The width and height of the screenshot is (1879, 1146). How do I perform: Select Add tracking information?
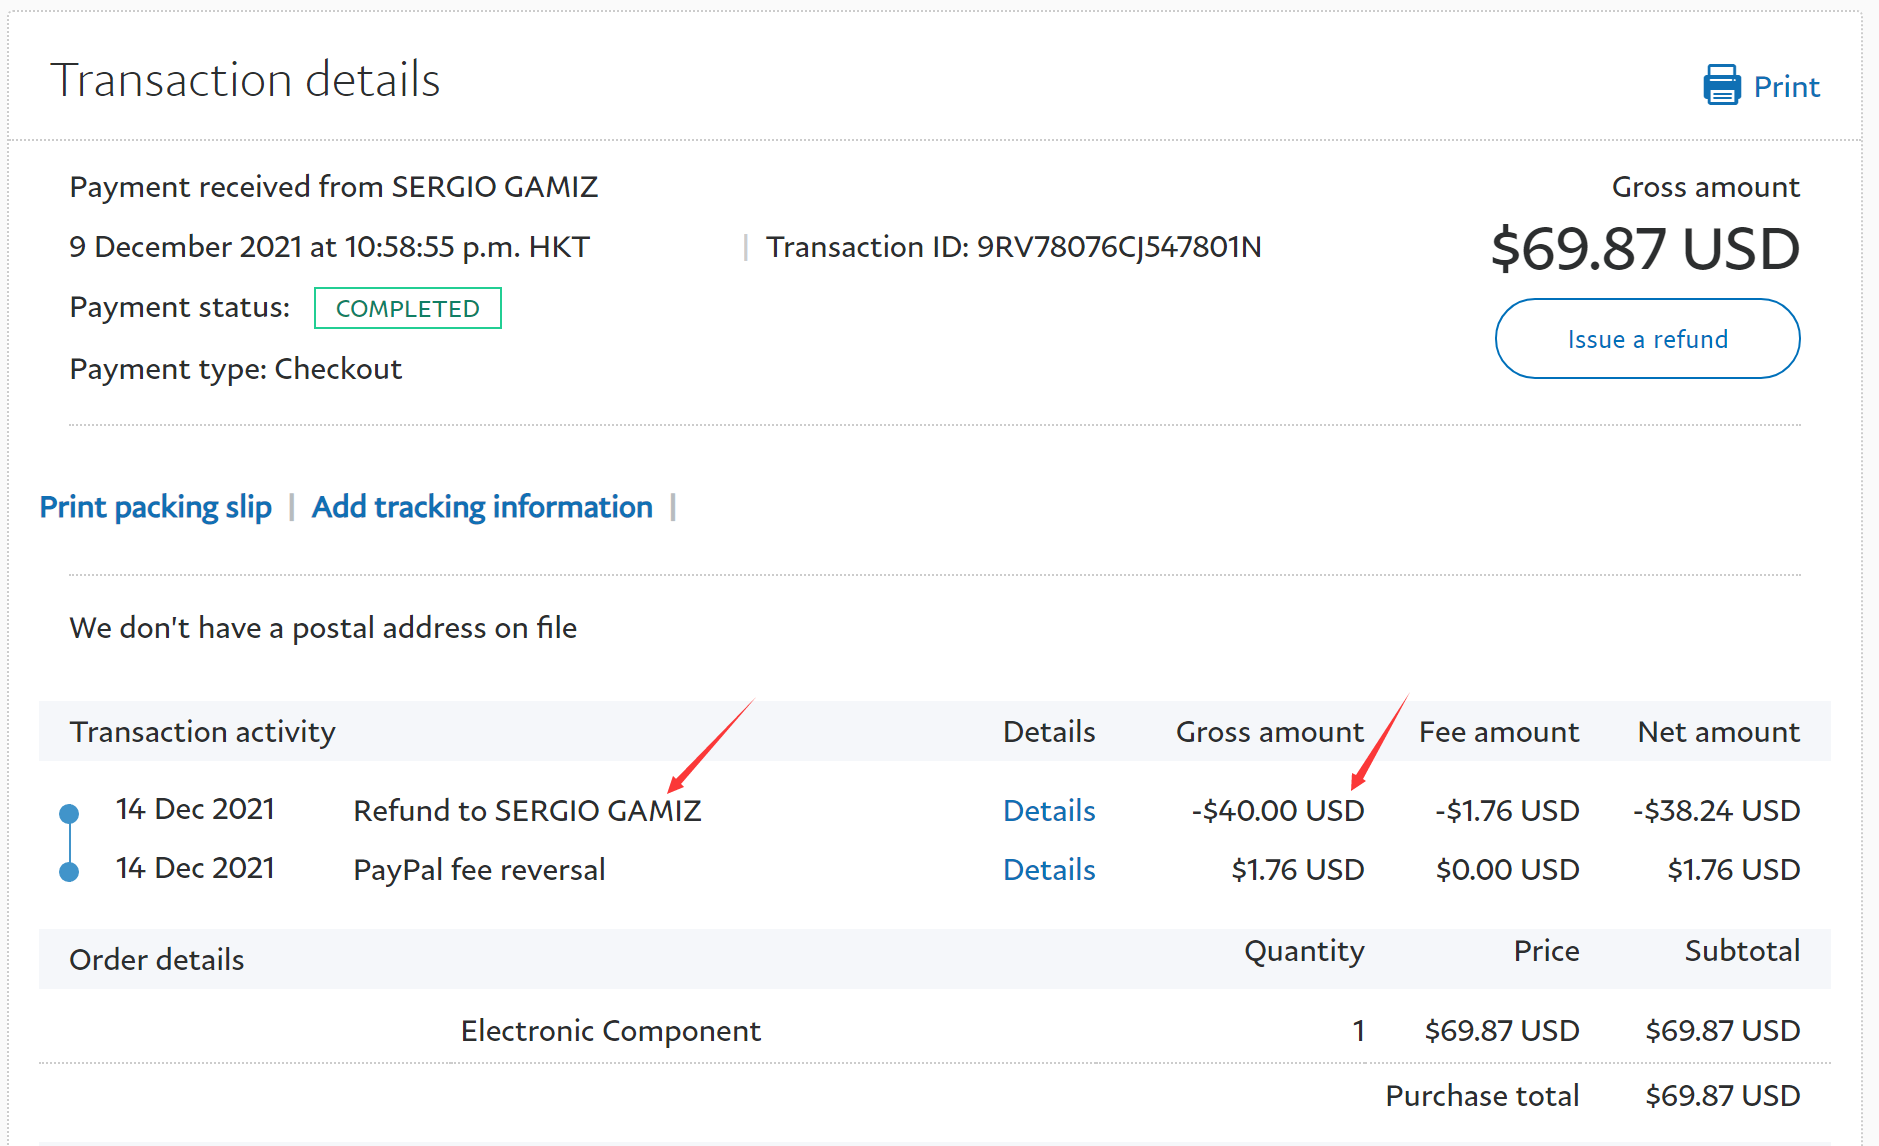tap(482, 507)
